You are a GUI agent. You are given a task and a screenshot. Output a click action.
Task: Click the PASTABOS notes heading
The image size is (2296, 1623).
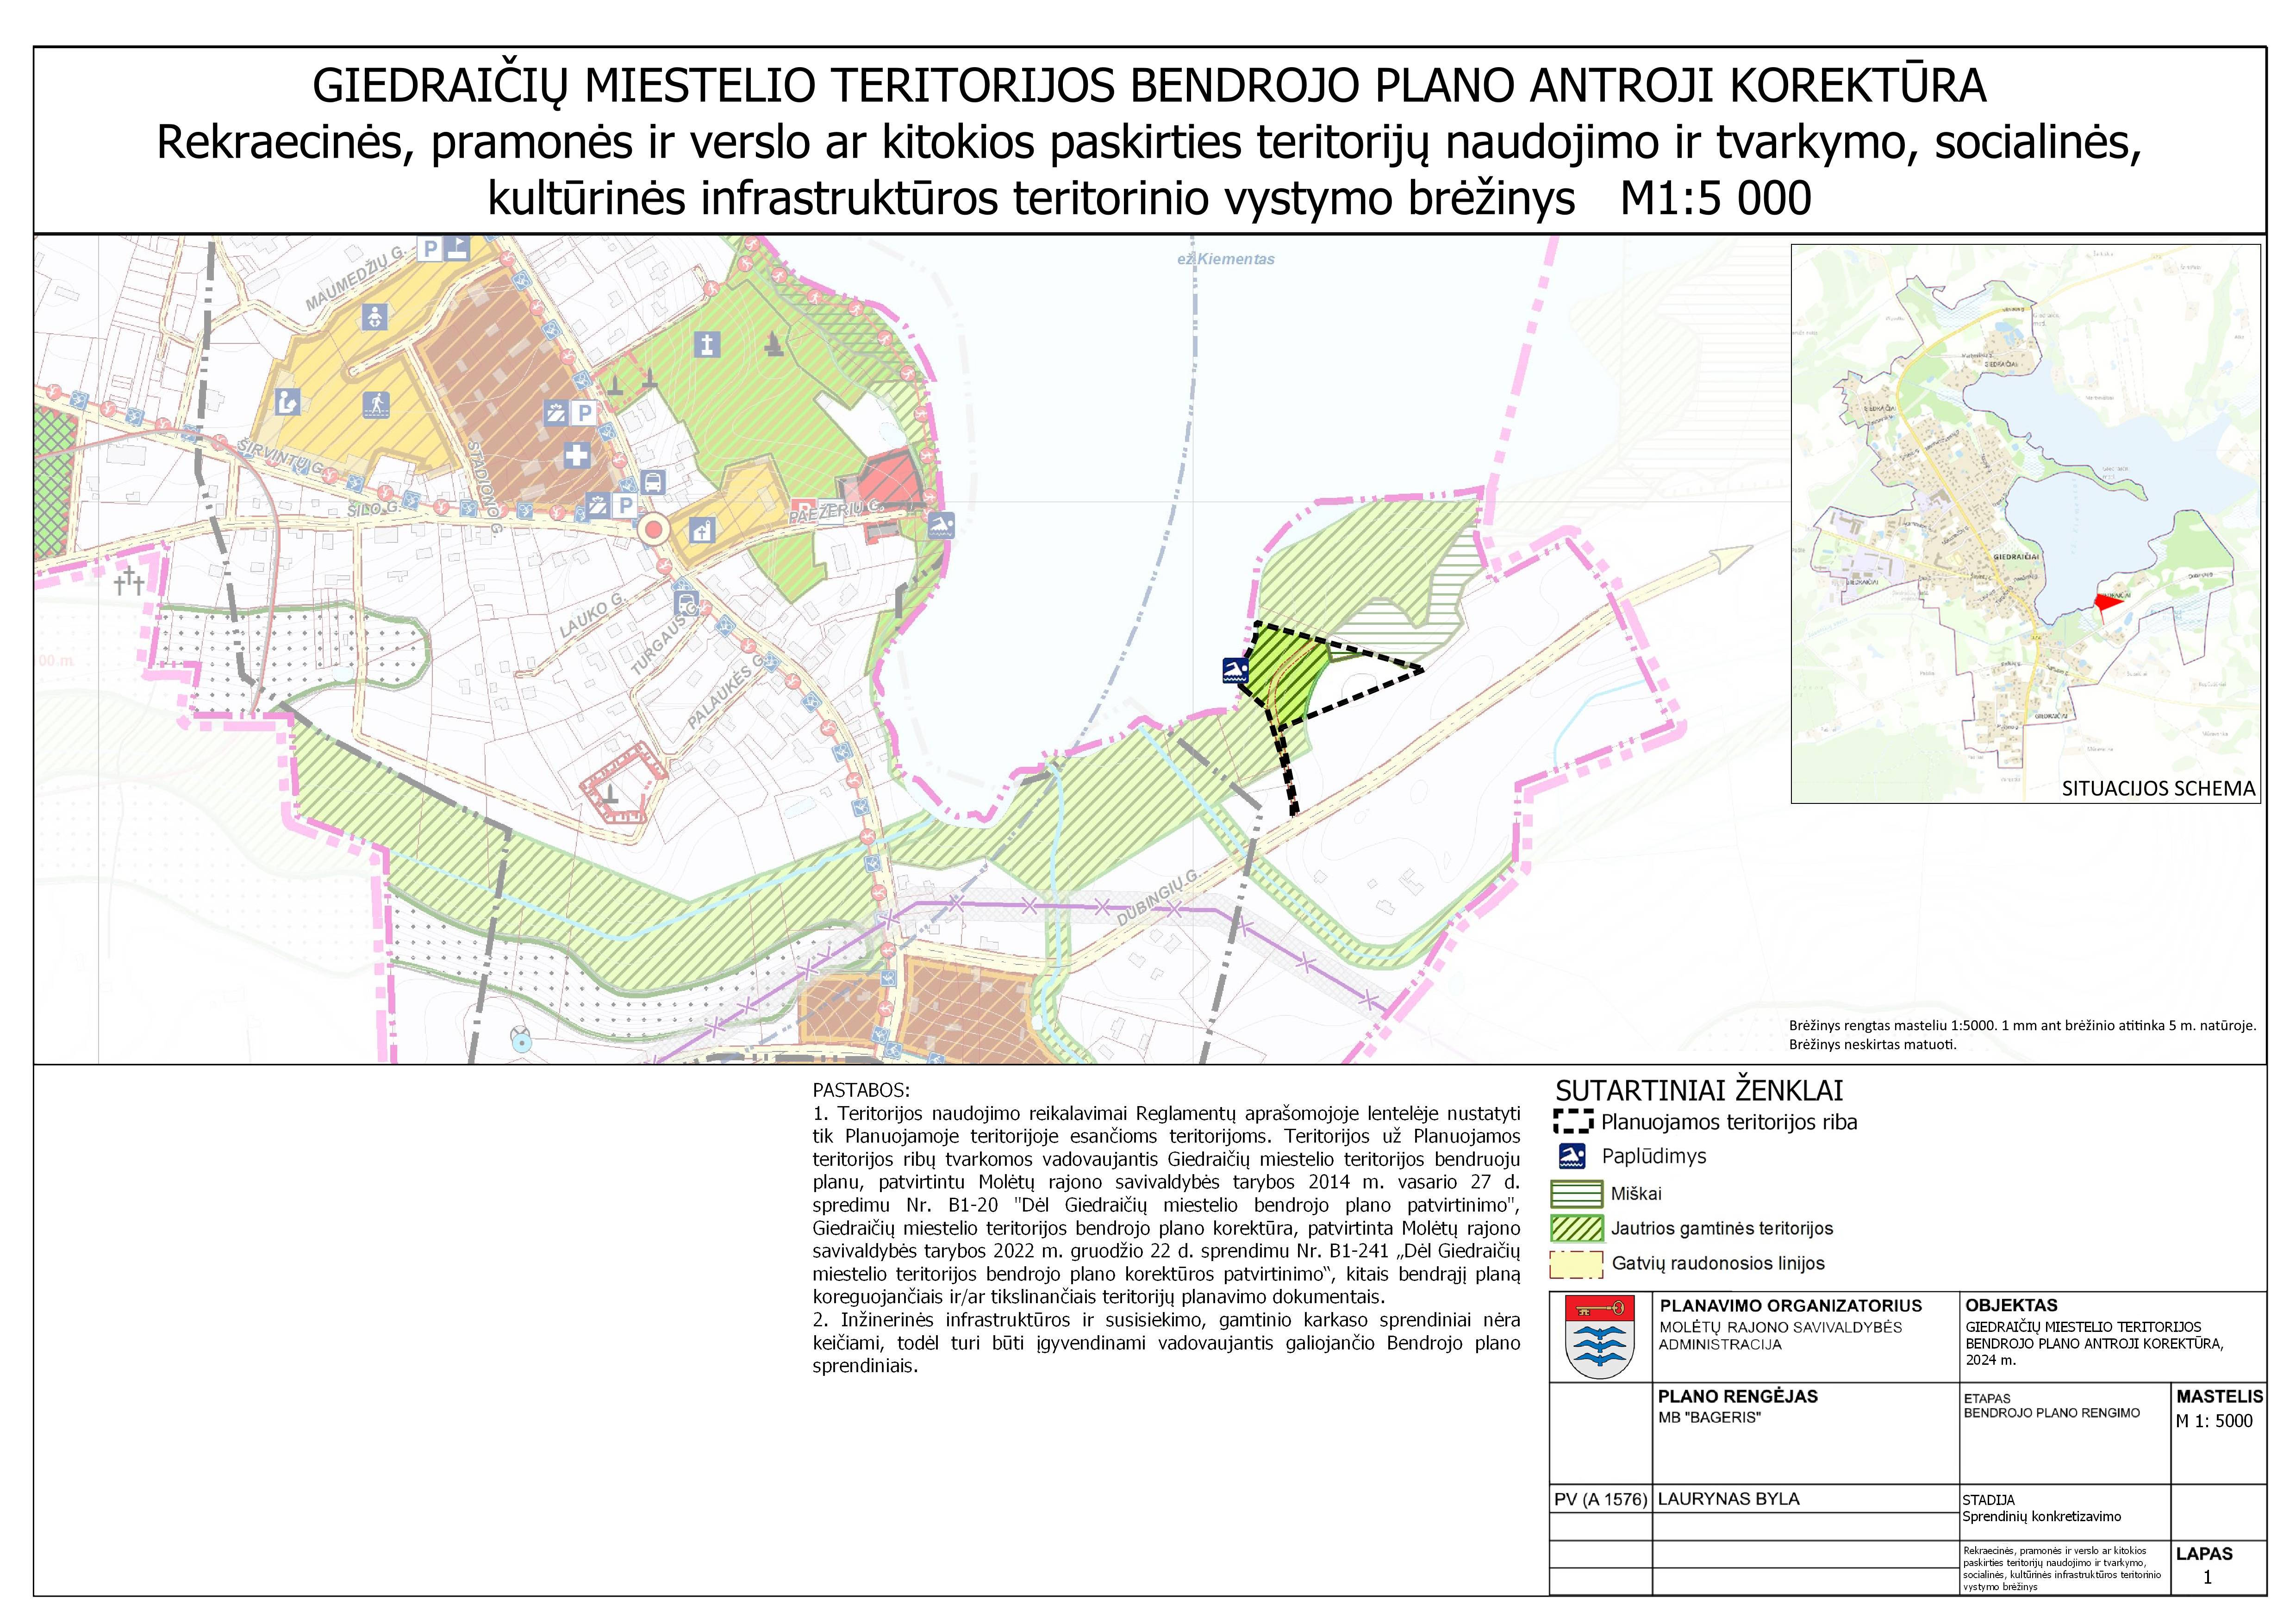(x=861, y=1090)
